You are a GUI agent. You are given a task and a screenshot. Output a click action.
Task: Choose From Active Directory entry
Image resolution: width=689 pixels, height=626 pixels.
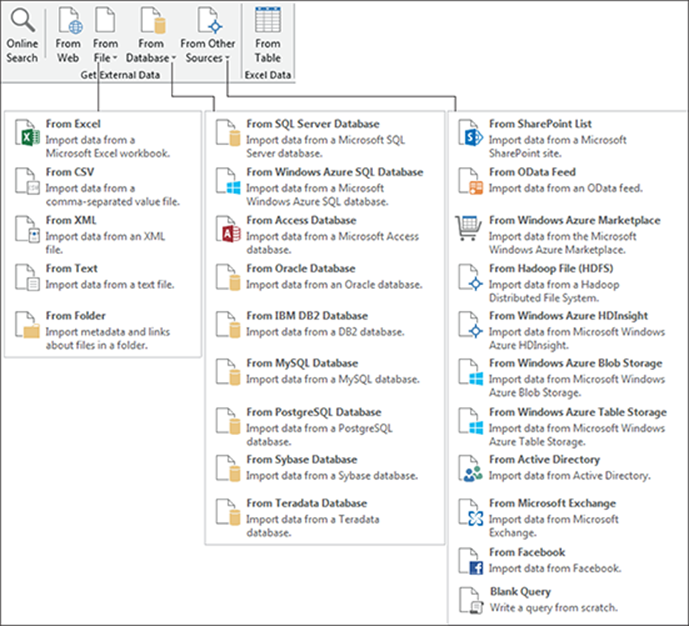point(567,468)
